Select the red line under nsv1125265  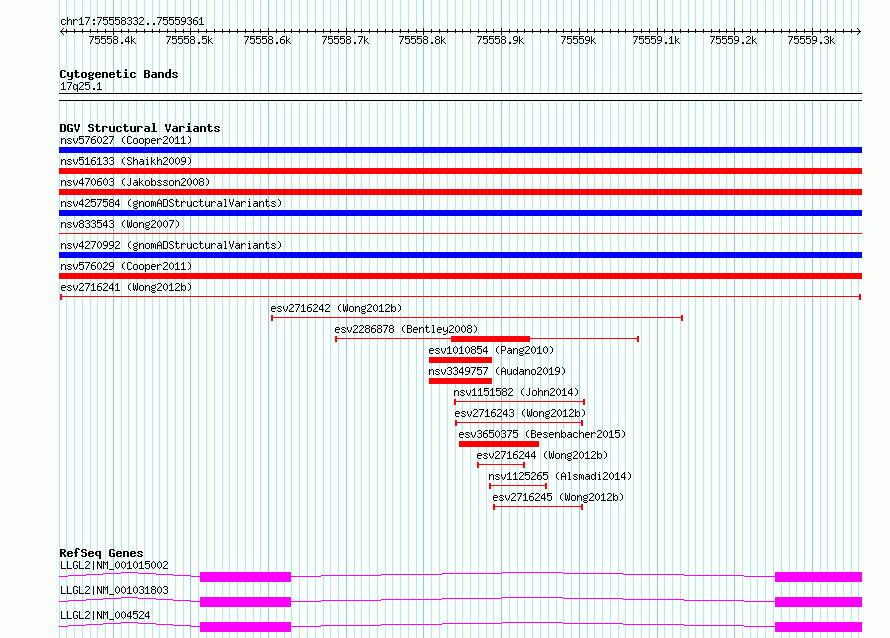pos(518,486)
